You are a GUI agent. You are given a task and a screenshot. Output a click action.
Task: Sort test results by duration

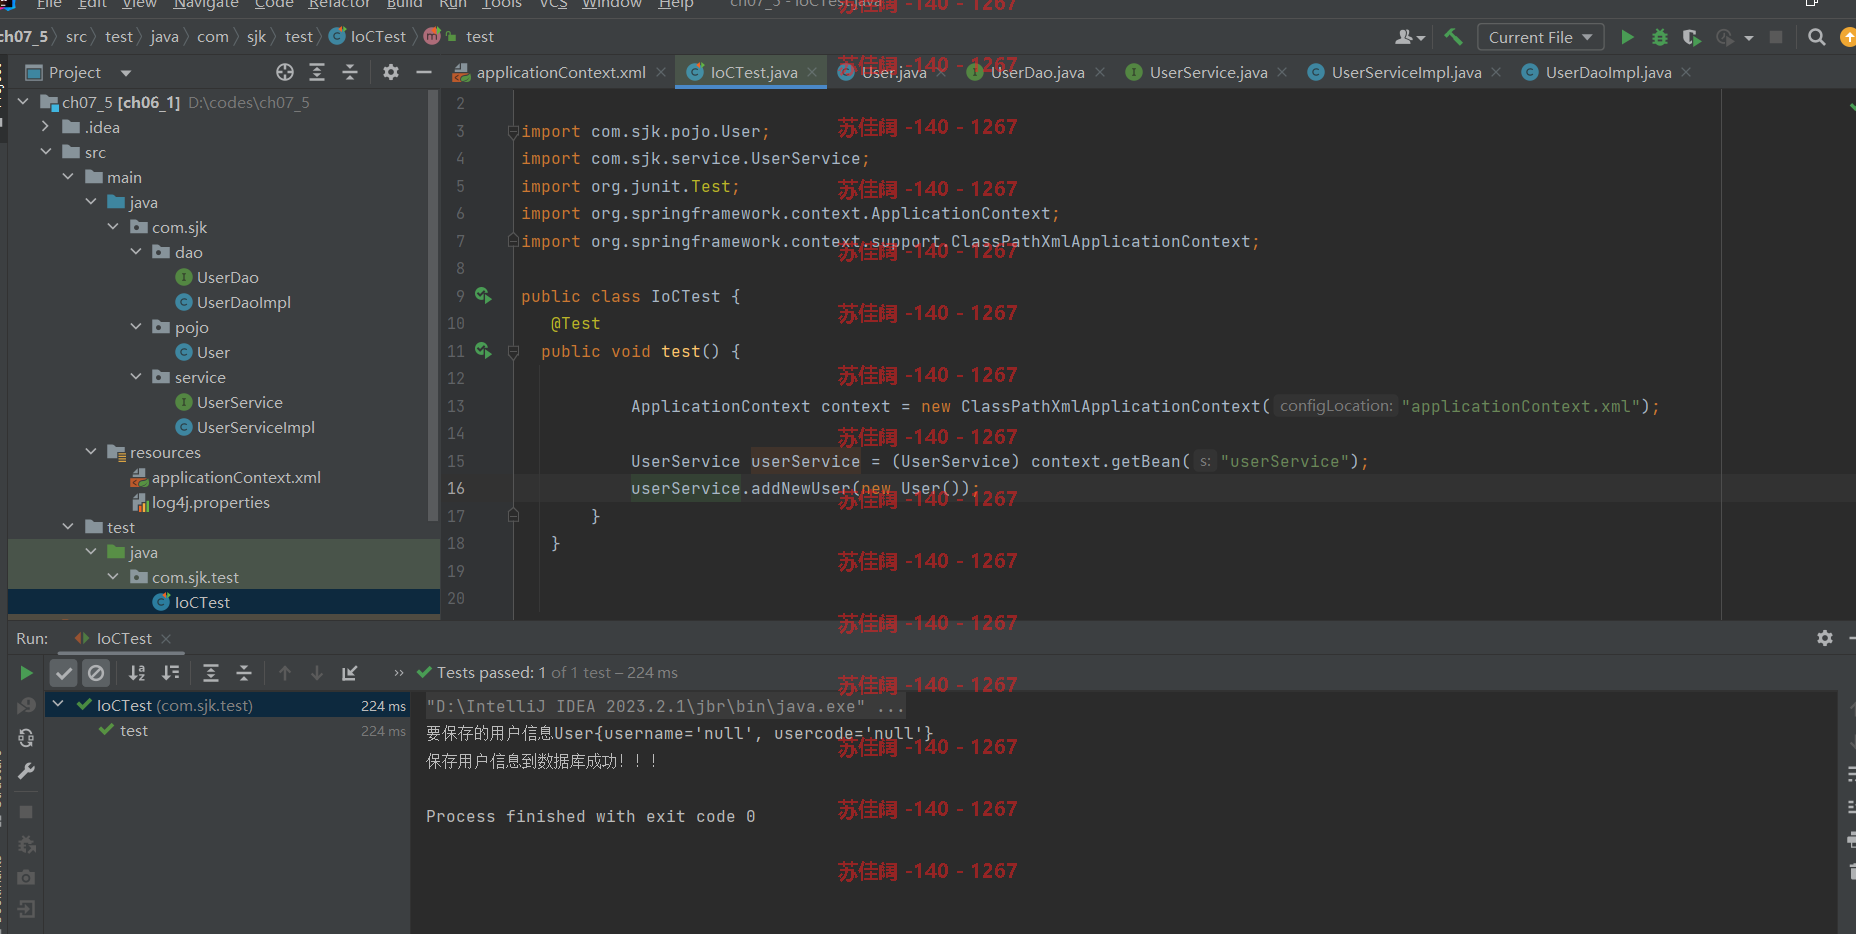point(171,673)
